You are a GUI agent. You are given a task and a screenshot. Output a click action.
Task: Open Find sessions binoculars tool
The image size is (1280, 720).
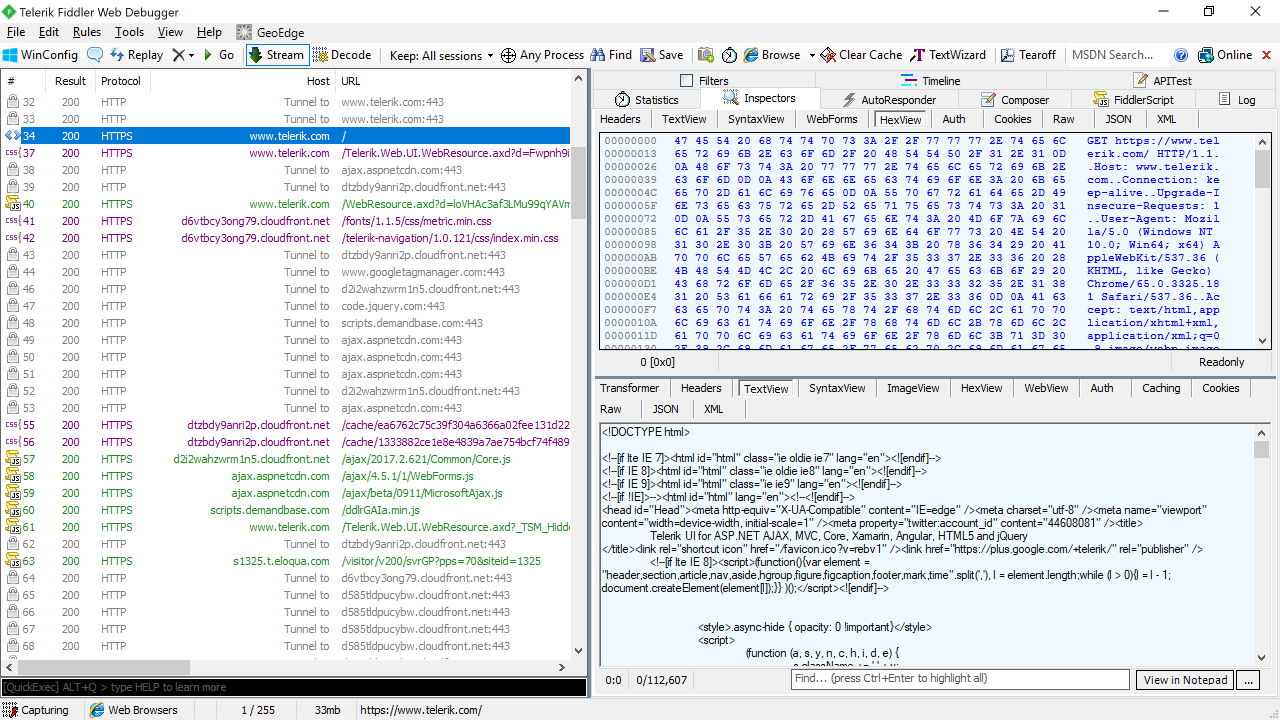click(x=611, y=55)
